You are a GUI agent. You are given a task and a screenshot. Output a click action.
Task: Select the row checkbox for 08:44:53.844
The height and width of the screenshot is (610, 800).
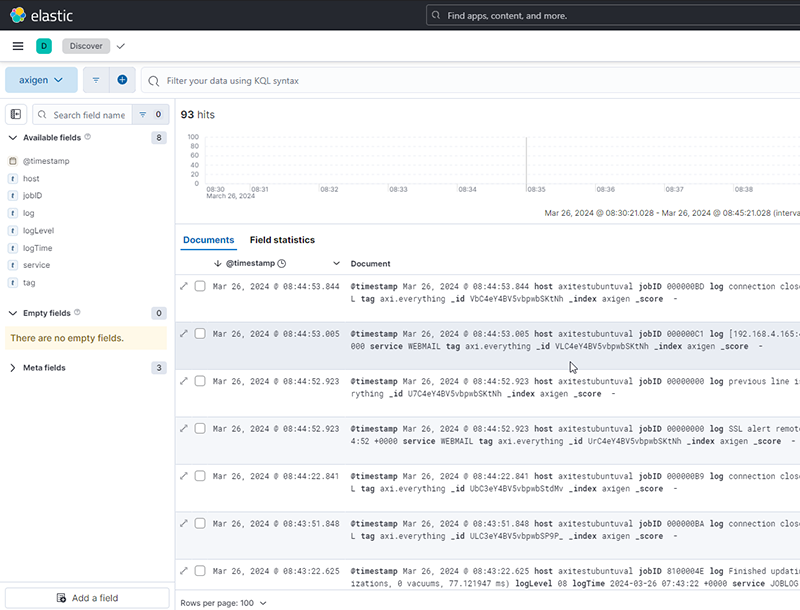pyautogui.click(x=200, y=286)
